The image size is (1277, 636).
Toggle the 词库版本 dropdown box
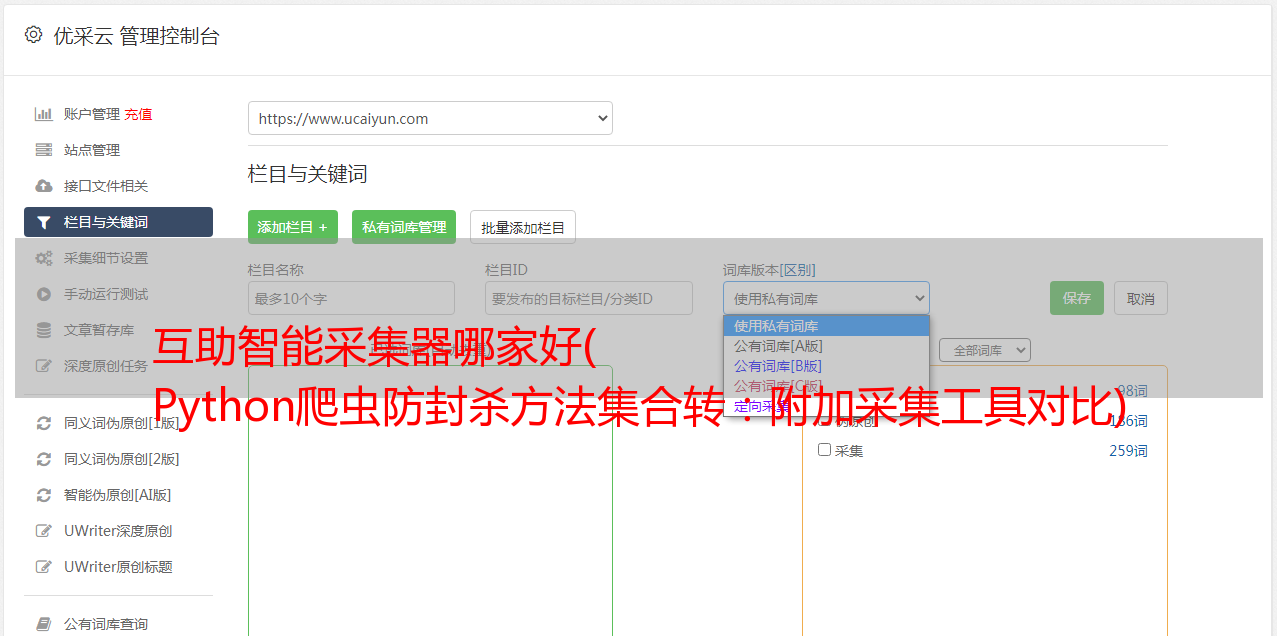point(826,298)
